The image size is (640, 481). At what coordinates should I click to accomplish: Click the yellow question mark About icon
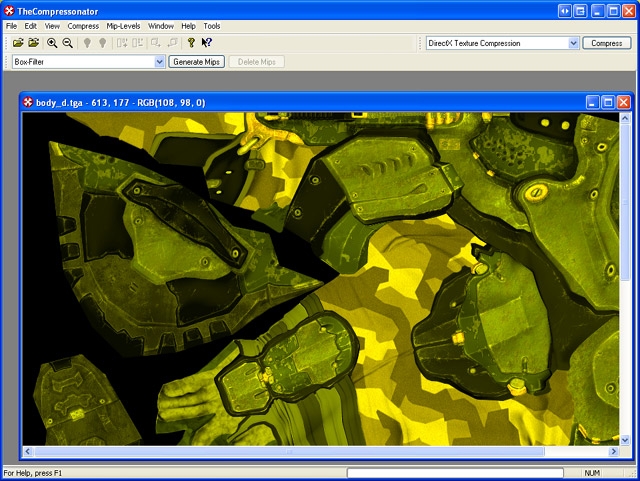point(191,43)
